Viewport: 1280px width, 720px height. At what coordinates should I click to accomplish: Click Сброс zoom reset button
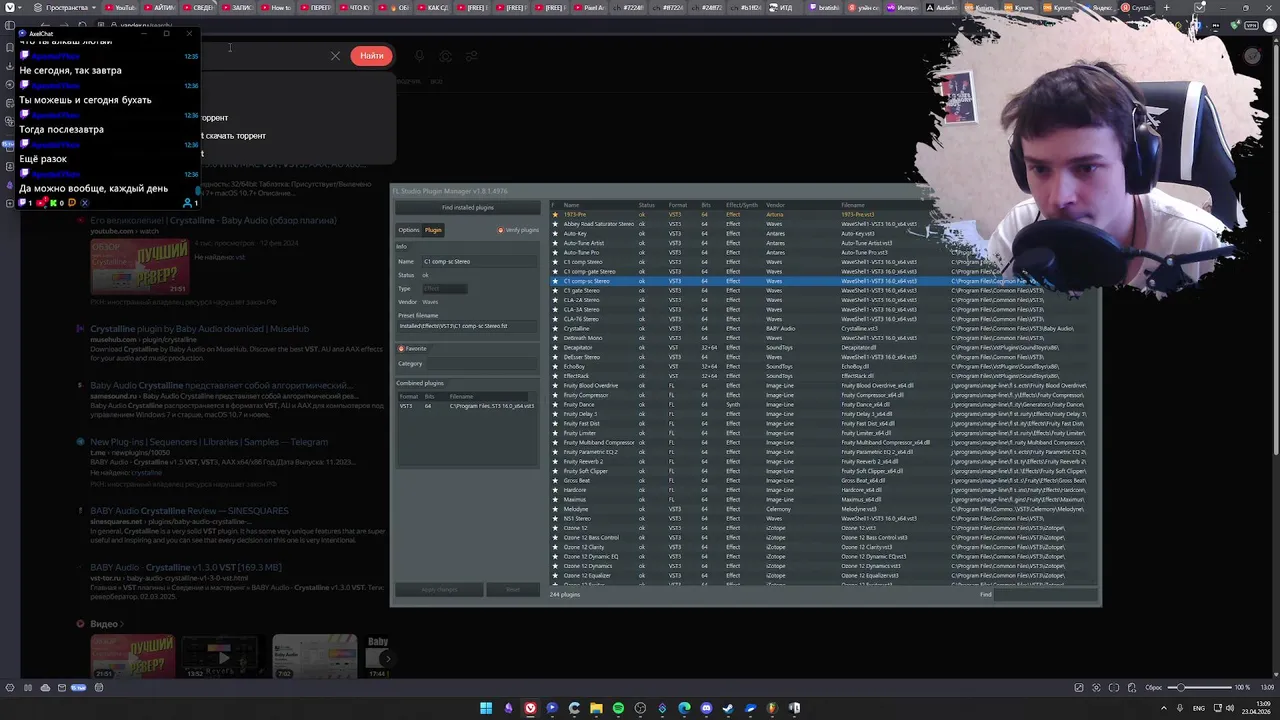click(x=1153, y=688)
